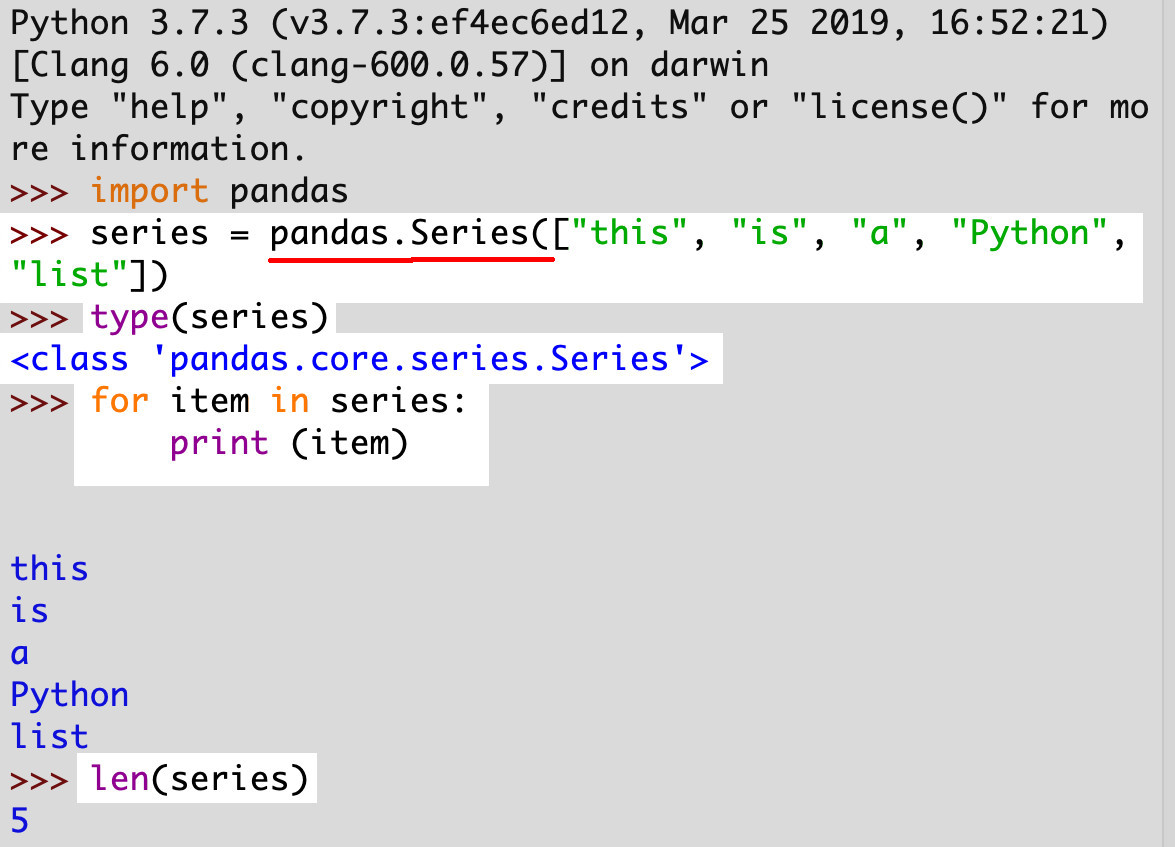Click the len(series) command
This screenshot has width=1175, height=847.
pos(199,779)
